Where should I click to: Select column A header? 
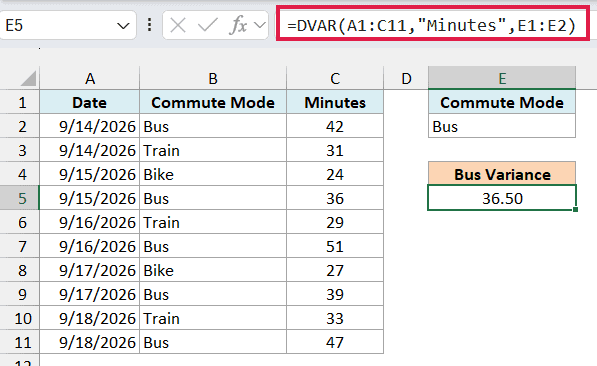click(x=90, y=78)
